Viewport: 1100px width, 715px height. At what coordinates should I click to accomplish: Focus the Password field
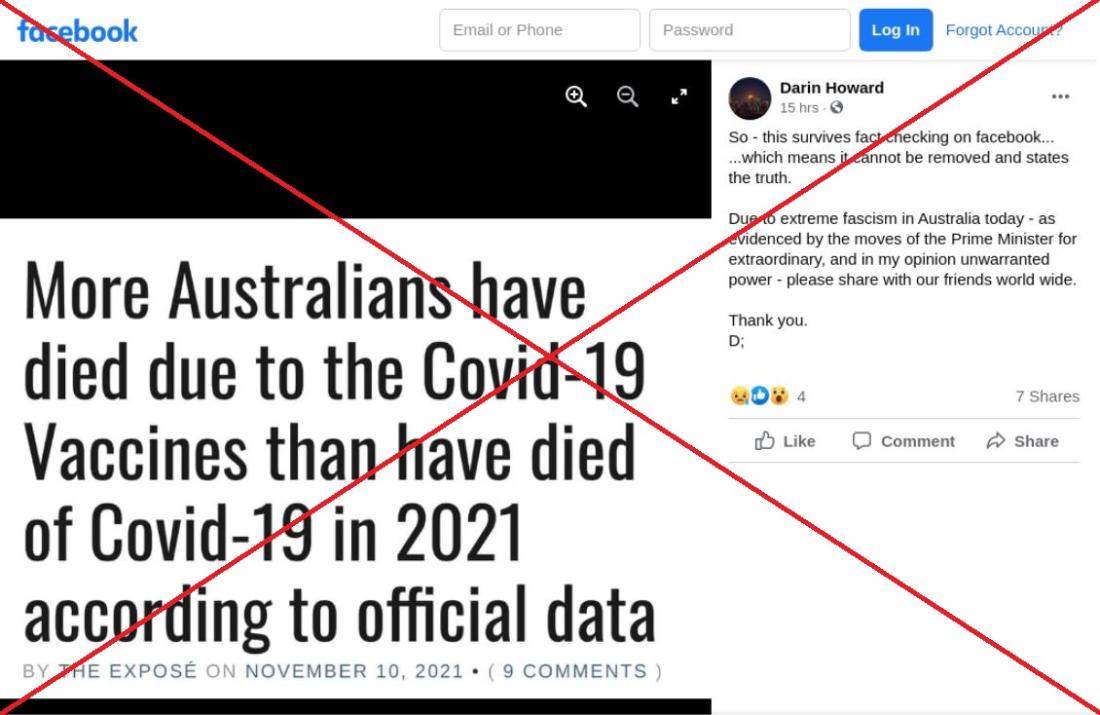(749, 30)
